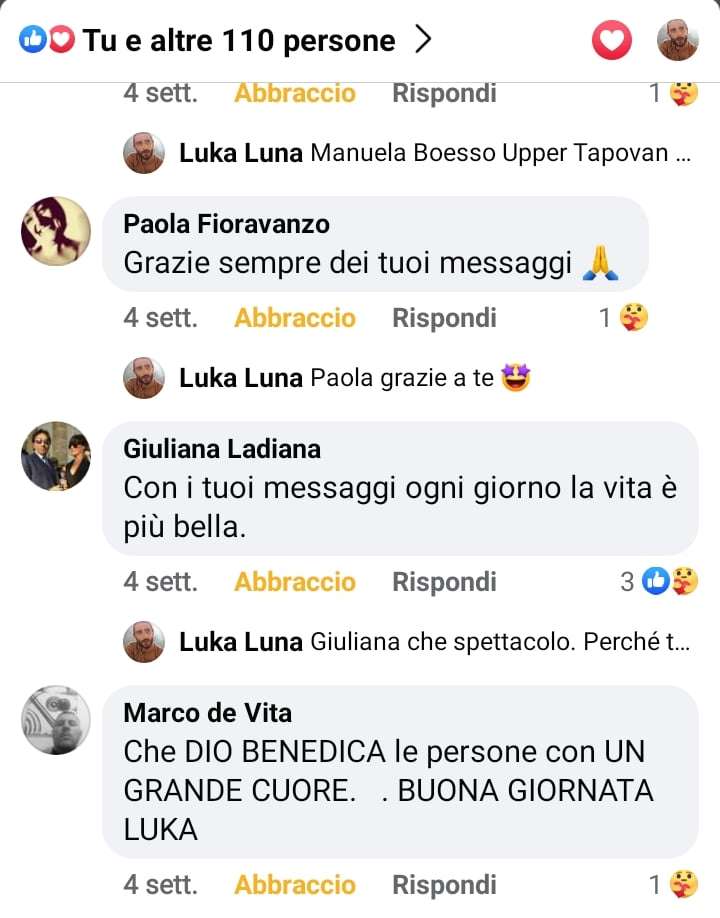The image size is (720, 918).
Task: View the care reaction on Marco's comment
Action: [x=674, y=885]
